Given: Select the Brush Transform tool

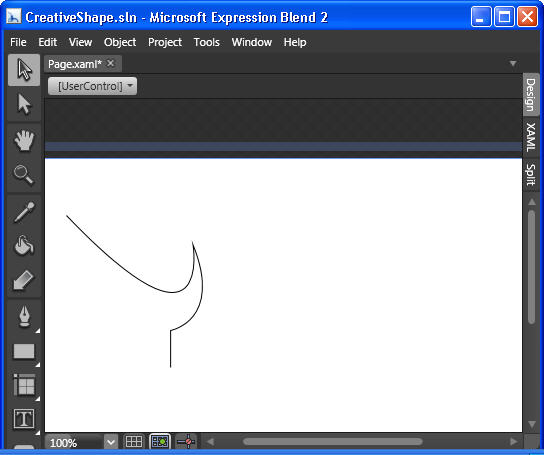Looking at the screenshot, I should 24,280.
